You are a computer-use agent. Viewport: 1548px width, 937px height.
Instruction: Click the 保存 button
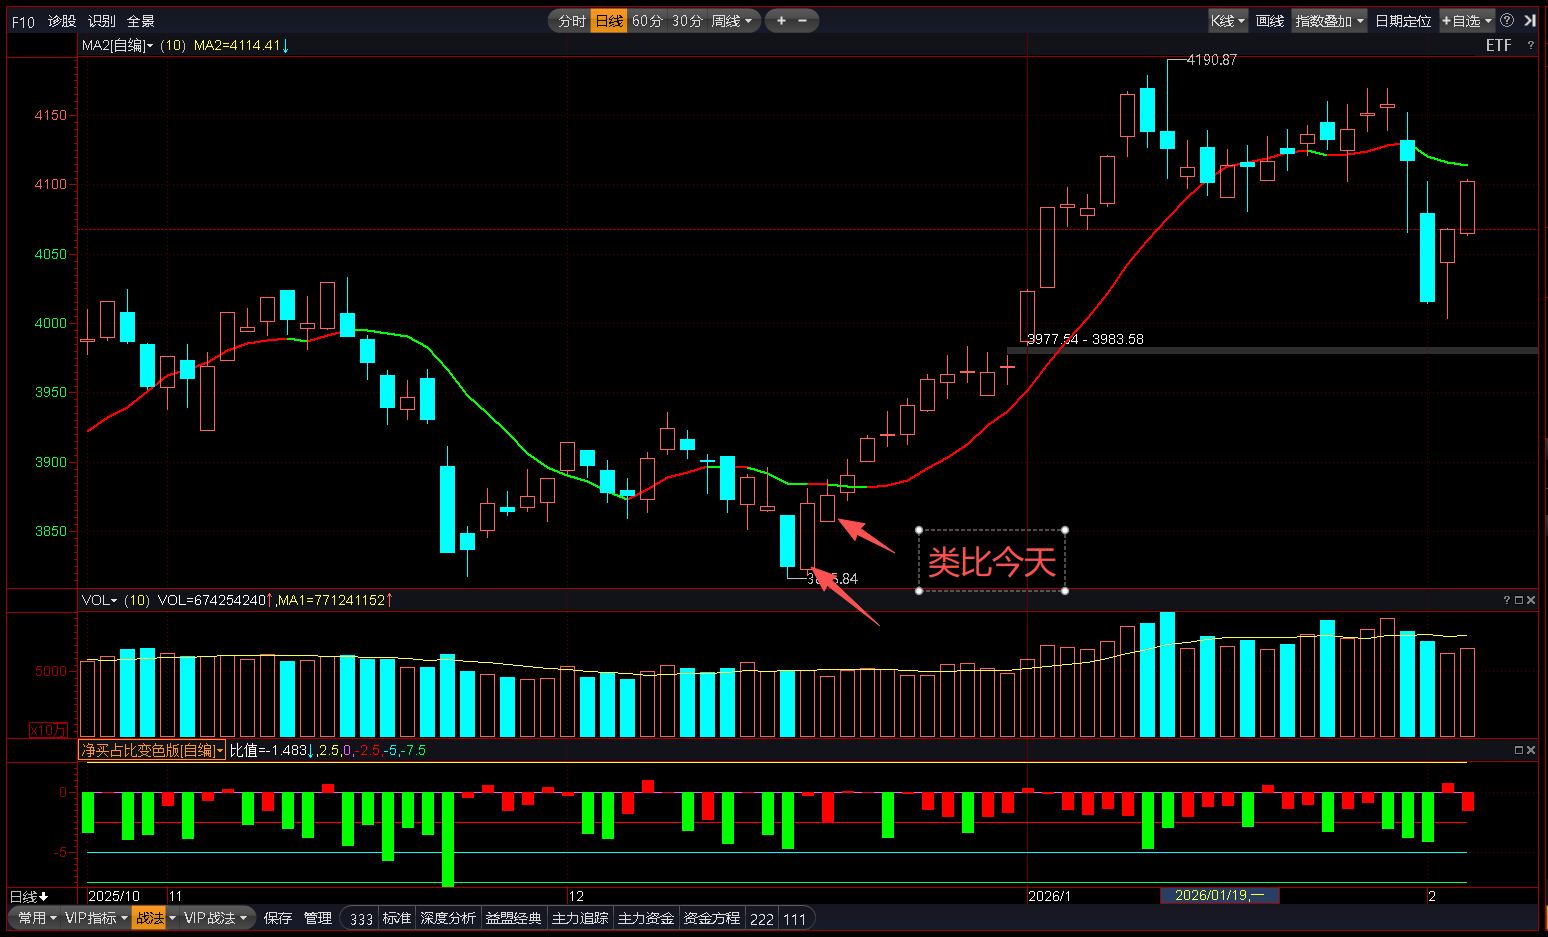coord(278,918)
